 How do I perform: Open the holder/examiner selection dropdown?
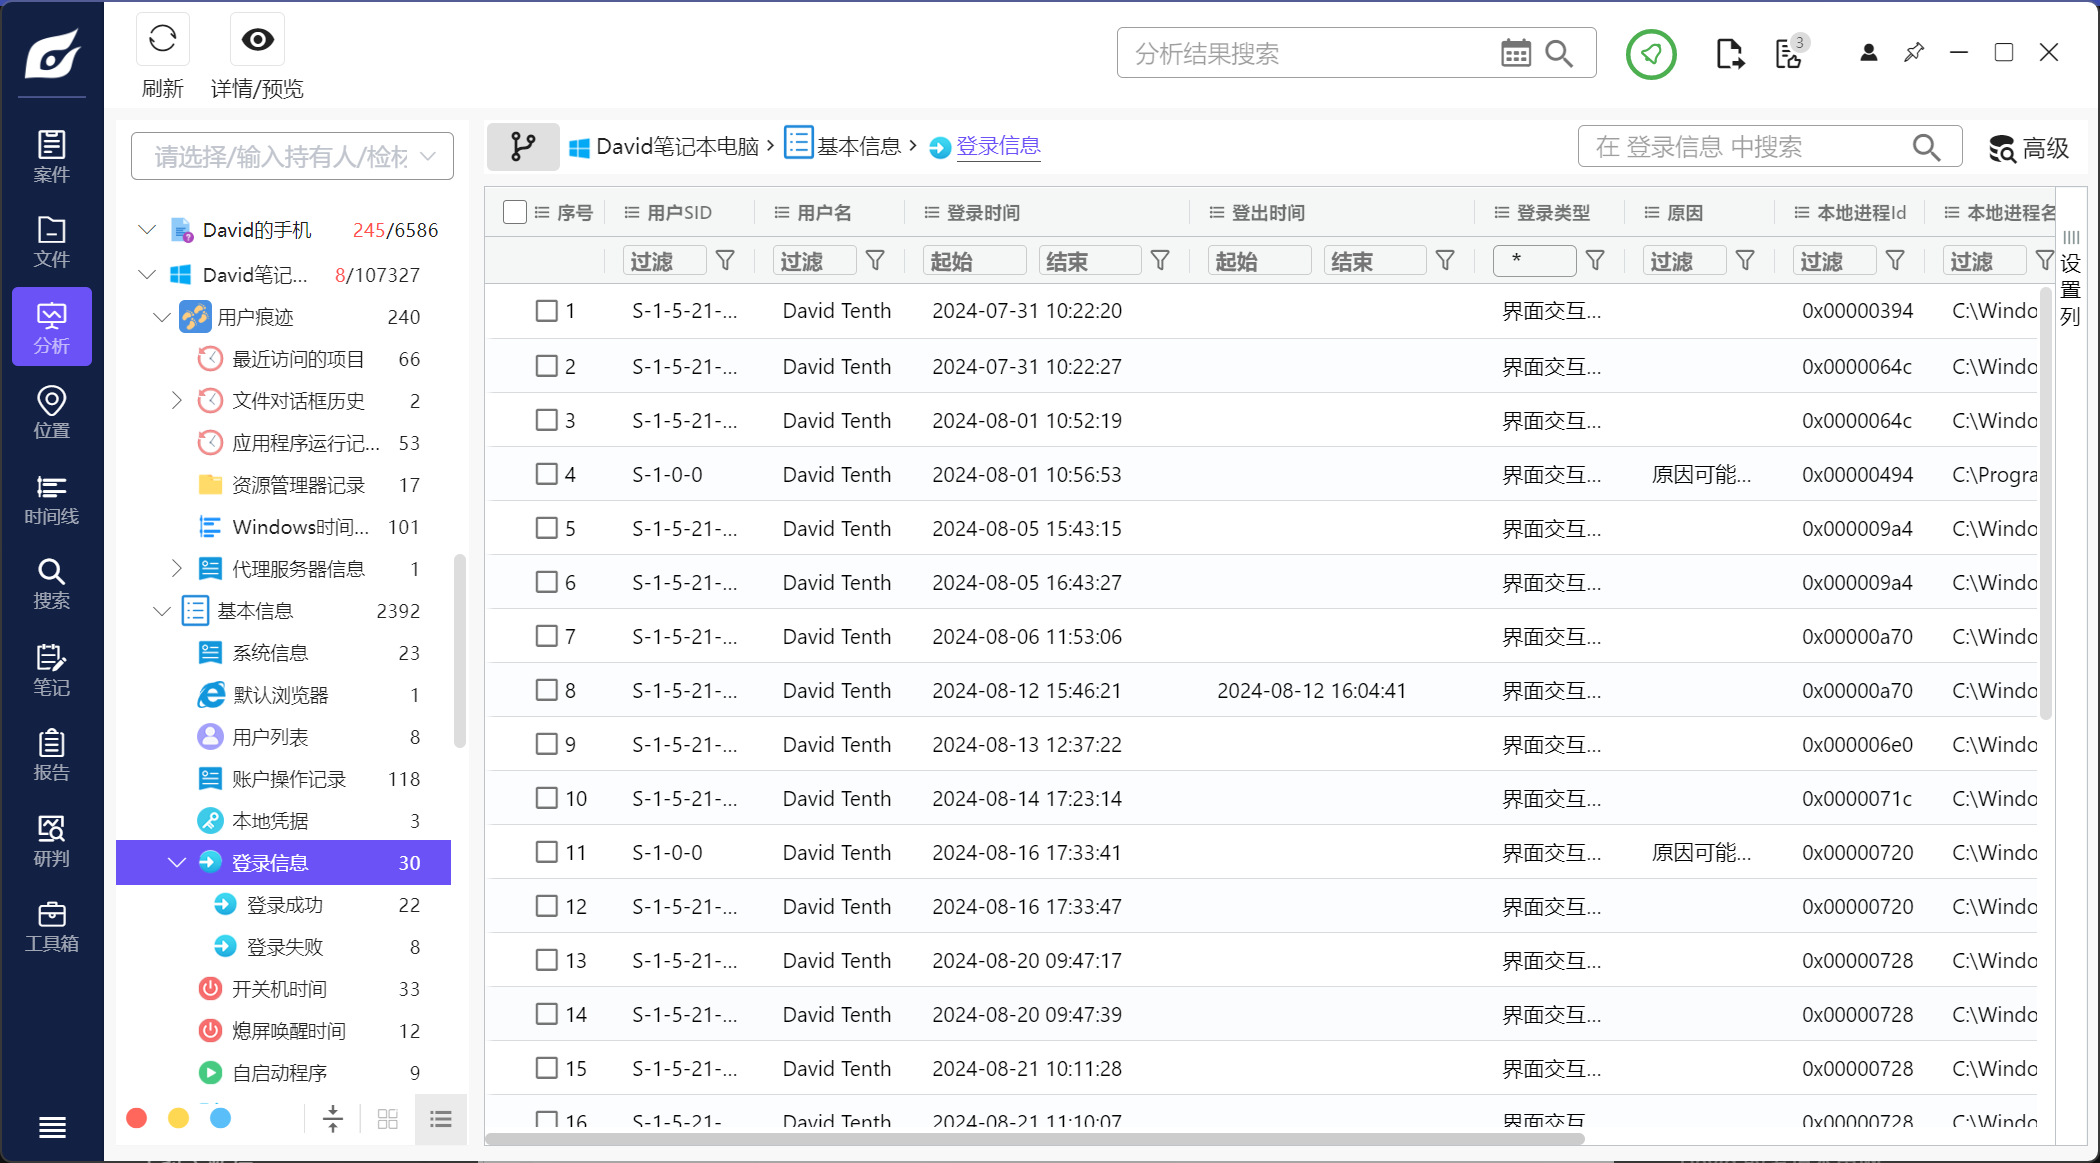(x=292, y=157)
